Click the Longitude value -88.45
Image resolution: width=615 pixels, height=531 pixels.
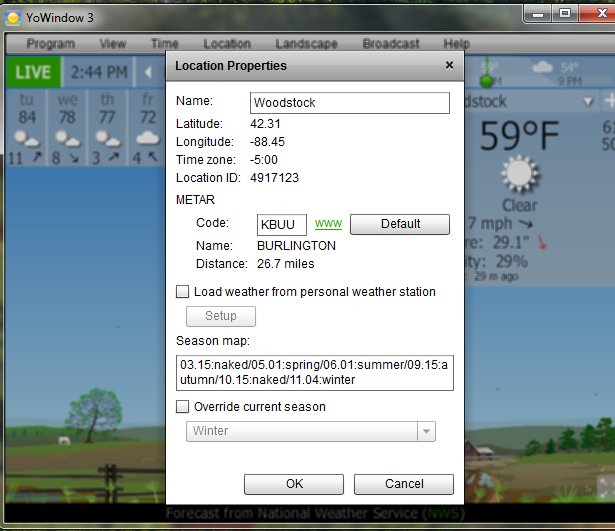point(267,142)
